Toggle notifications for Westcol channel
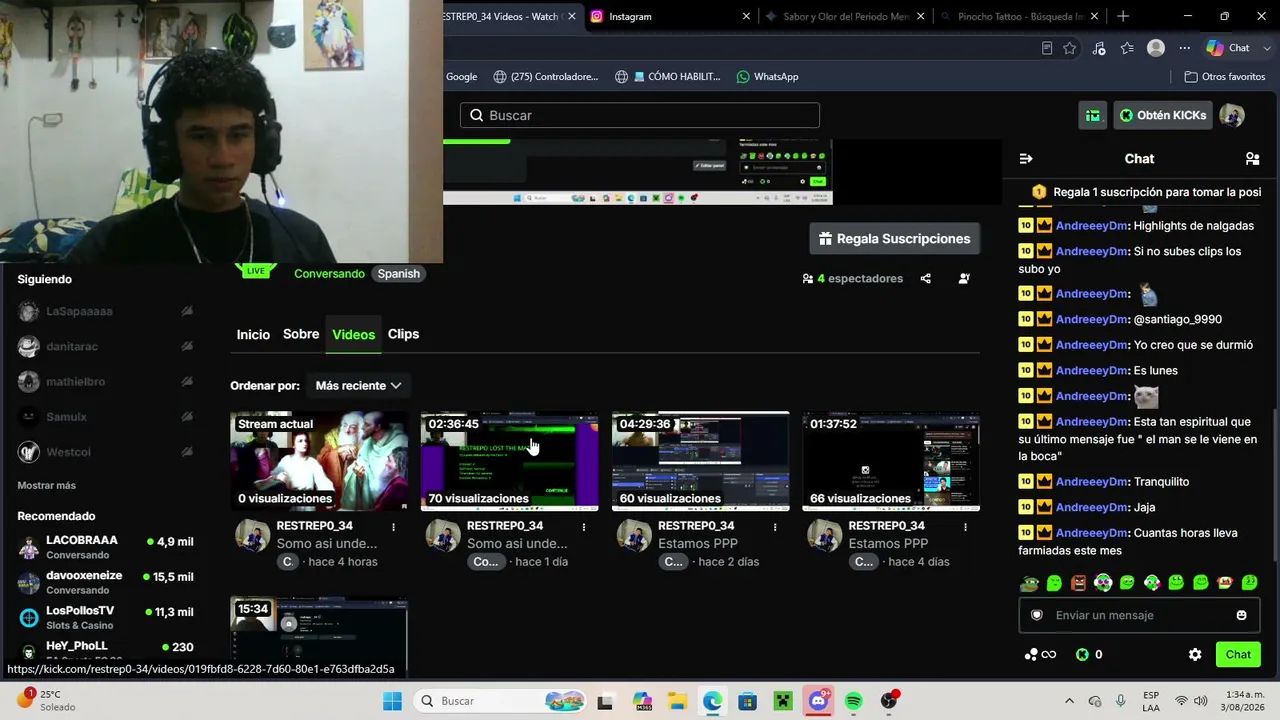This screenshot has width=1280, height=720. tap(187, 452)
